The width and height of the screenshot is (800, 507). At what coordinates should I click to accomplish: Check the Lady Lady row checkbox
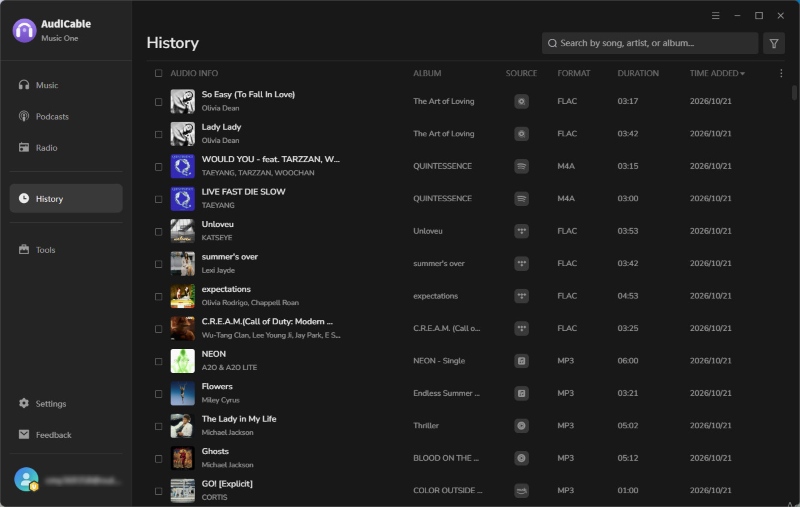pos(159,135)
